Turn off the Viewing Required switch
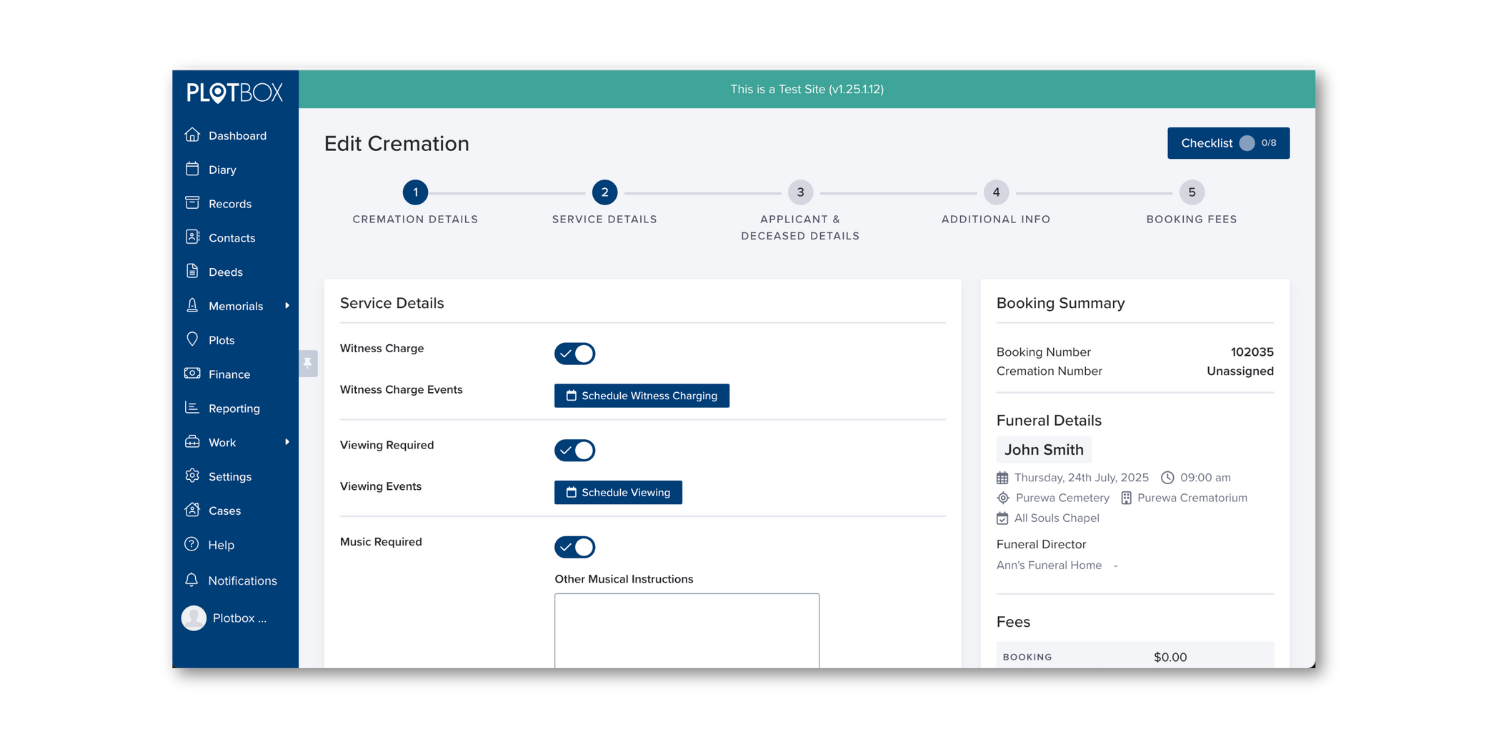1500x750 pixels. pyautogui.click(x=575, y=450)
